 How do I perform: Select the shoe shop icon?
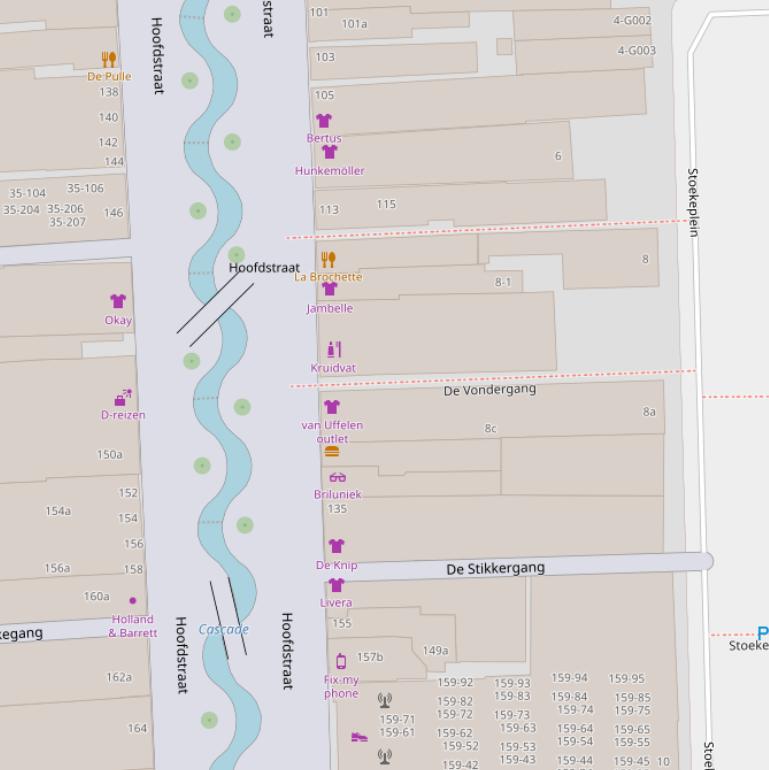(359, 737)
